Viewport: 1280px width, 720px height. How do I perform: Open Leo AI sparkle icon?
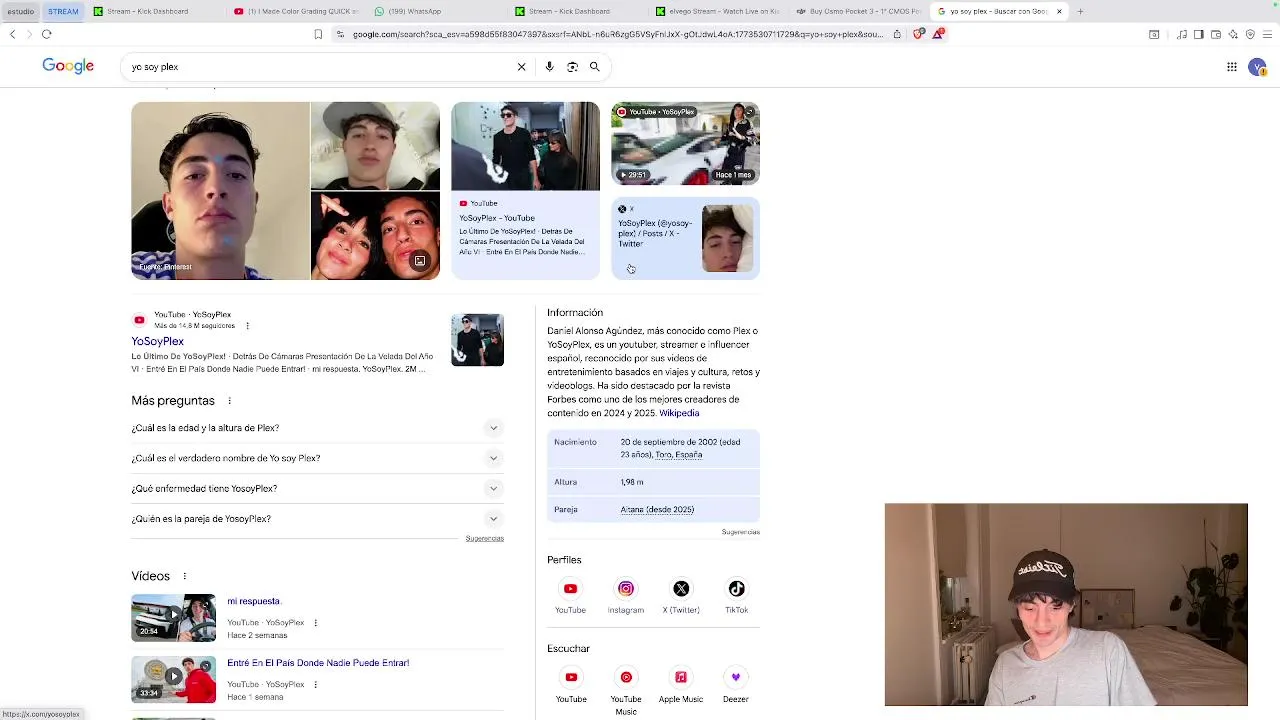point(1233,34)
